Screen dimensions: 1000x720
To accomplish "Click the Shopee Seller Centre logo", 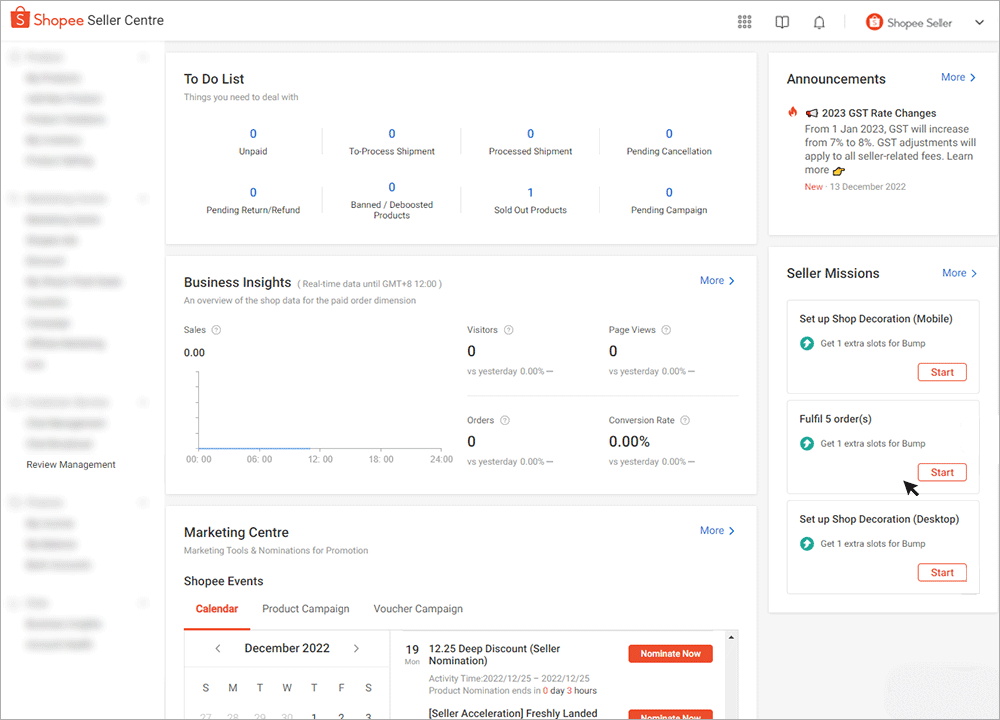I will click(85, 18).
